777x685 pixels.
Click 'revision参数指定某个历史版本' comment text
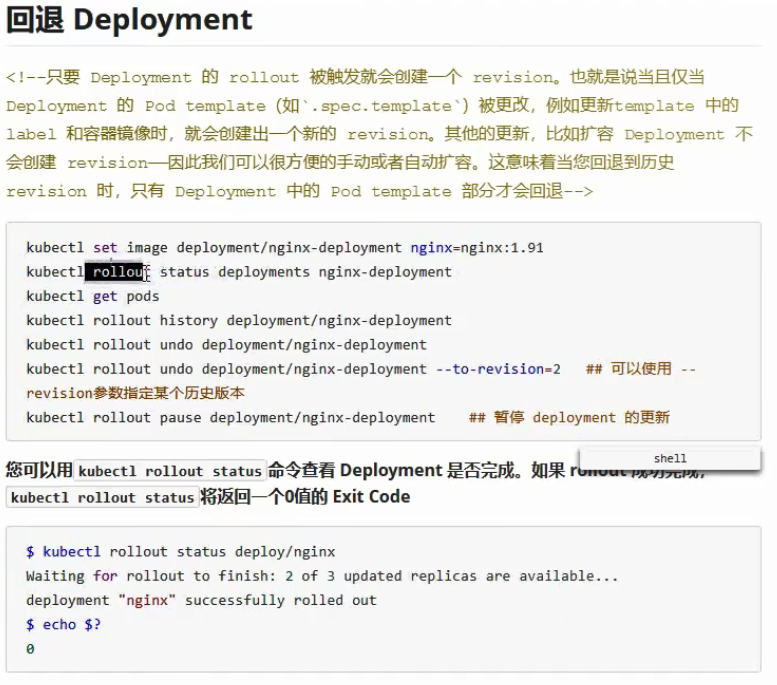click(135, 393)
